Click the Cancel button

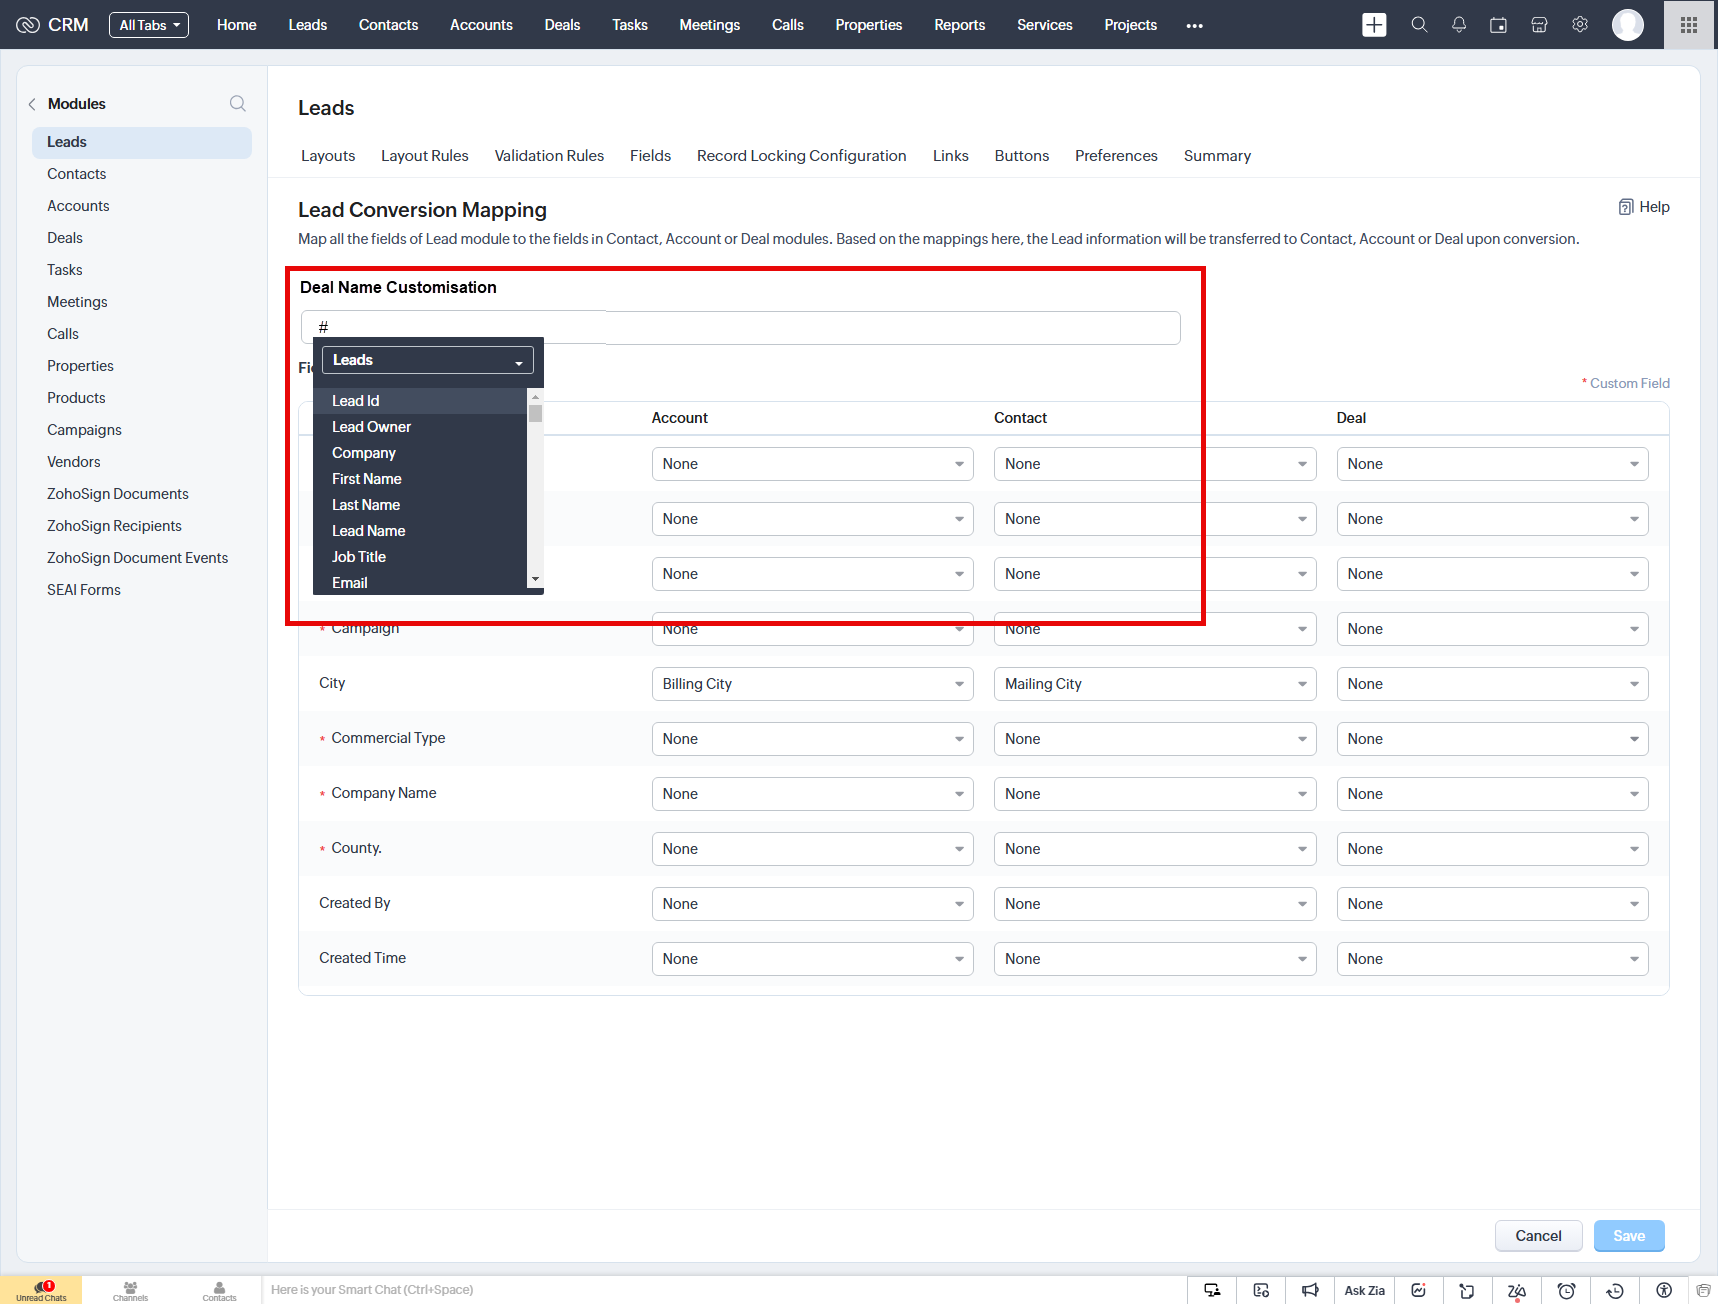point(1538,1236)
